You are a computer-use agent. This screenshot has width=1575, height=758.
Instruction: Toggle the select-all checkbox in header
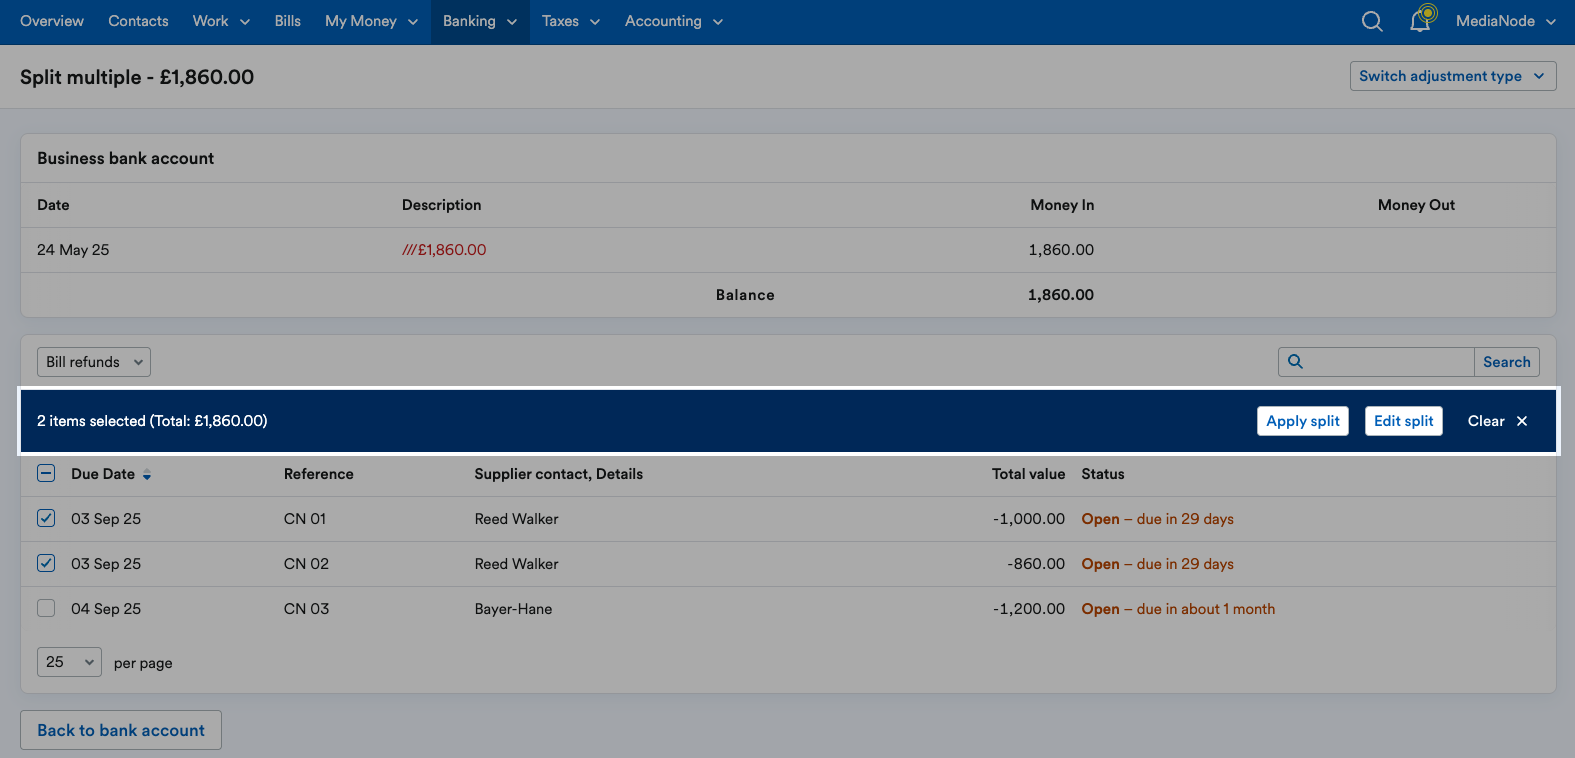(x=46, y=473)
